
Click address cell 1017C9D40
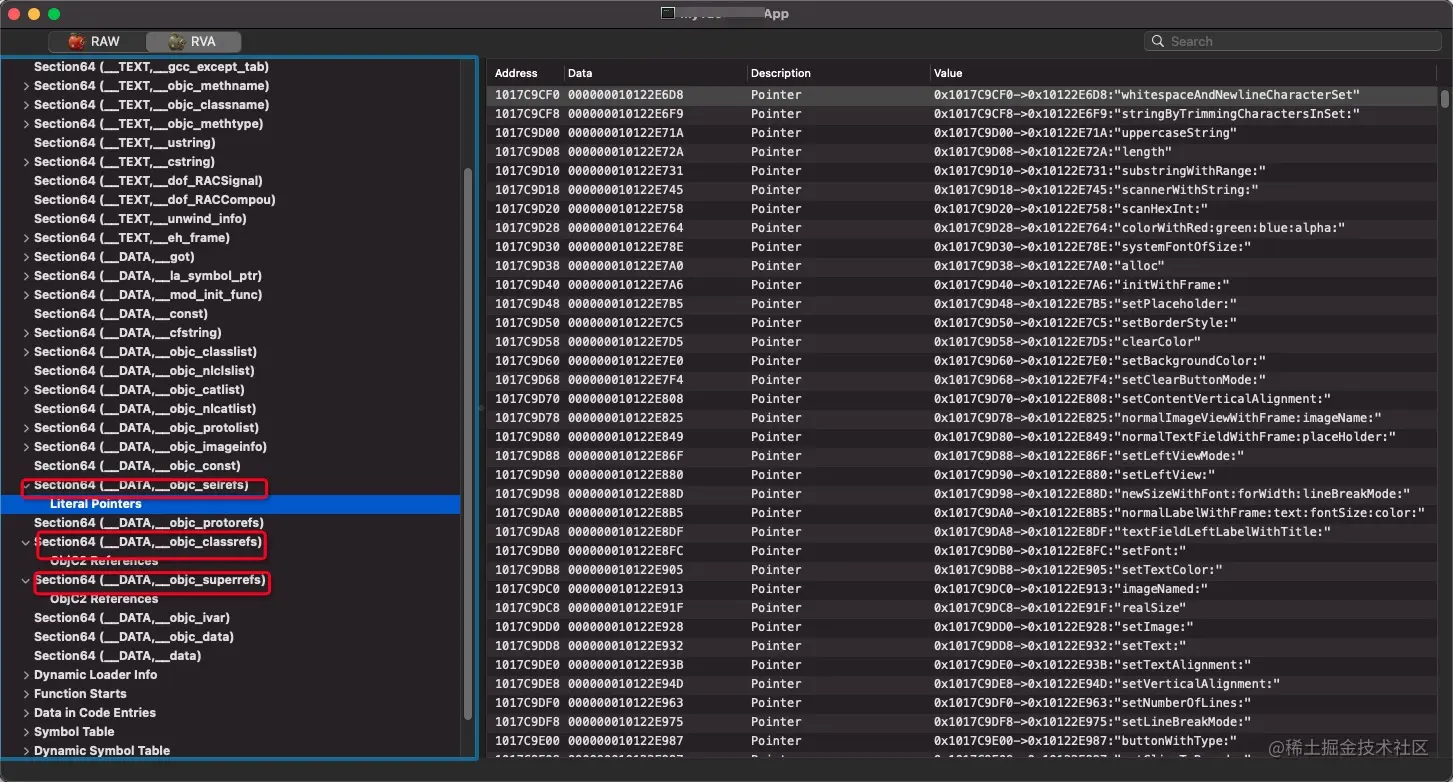point(527,285)
